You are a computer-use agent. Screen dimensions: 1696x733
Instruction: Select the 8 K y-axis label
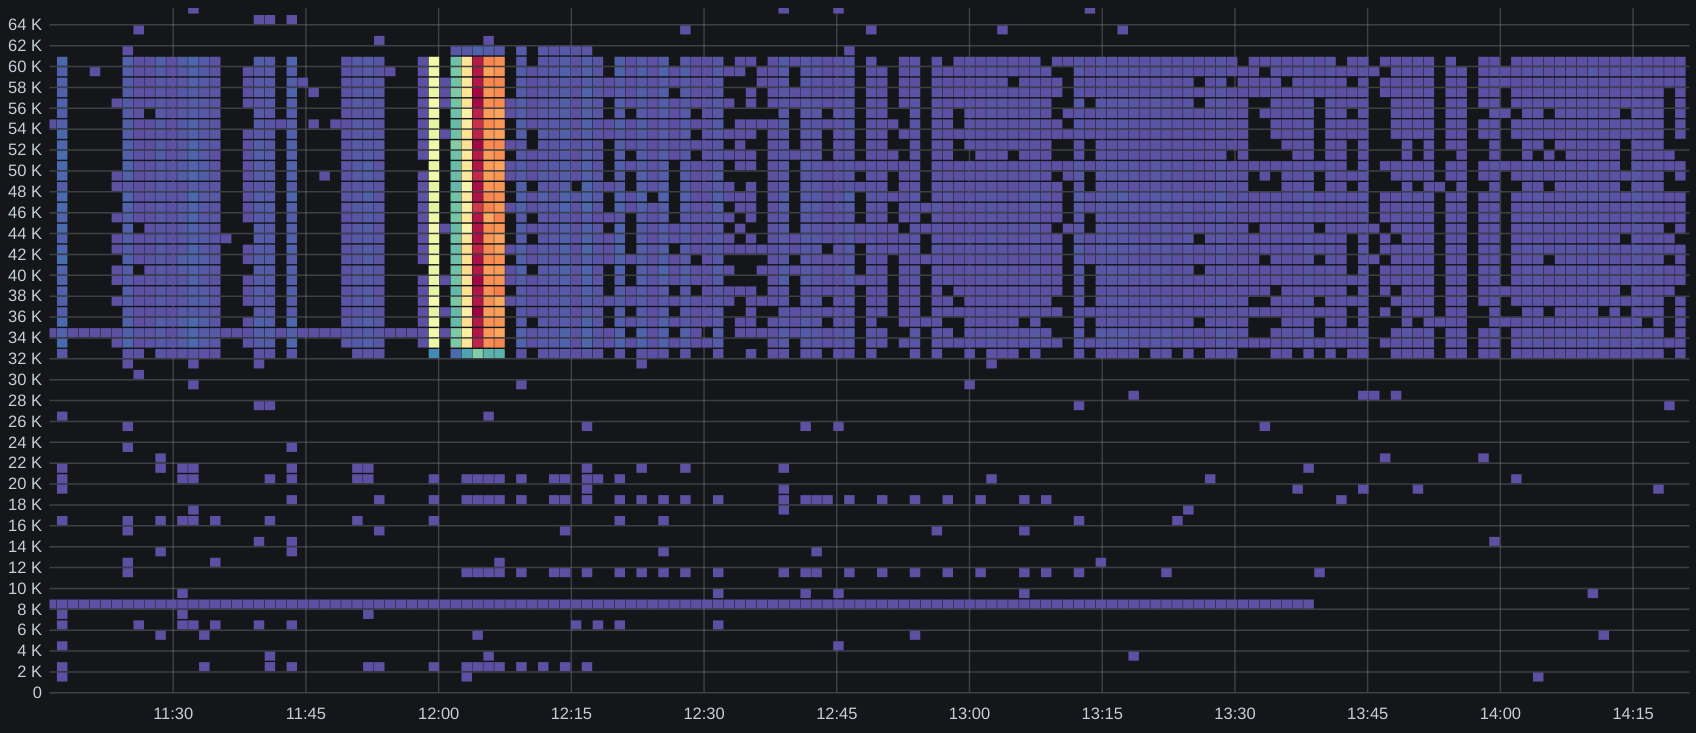pyautogui.click(x=29, y=609)
